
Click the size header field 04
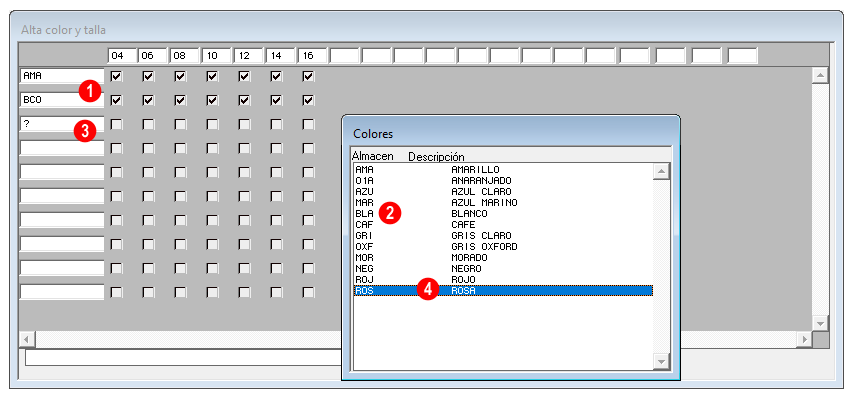(x=121, y=55)
